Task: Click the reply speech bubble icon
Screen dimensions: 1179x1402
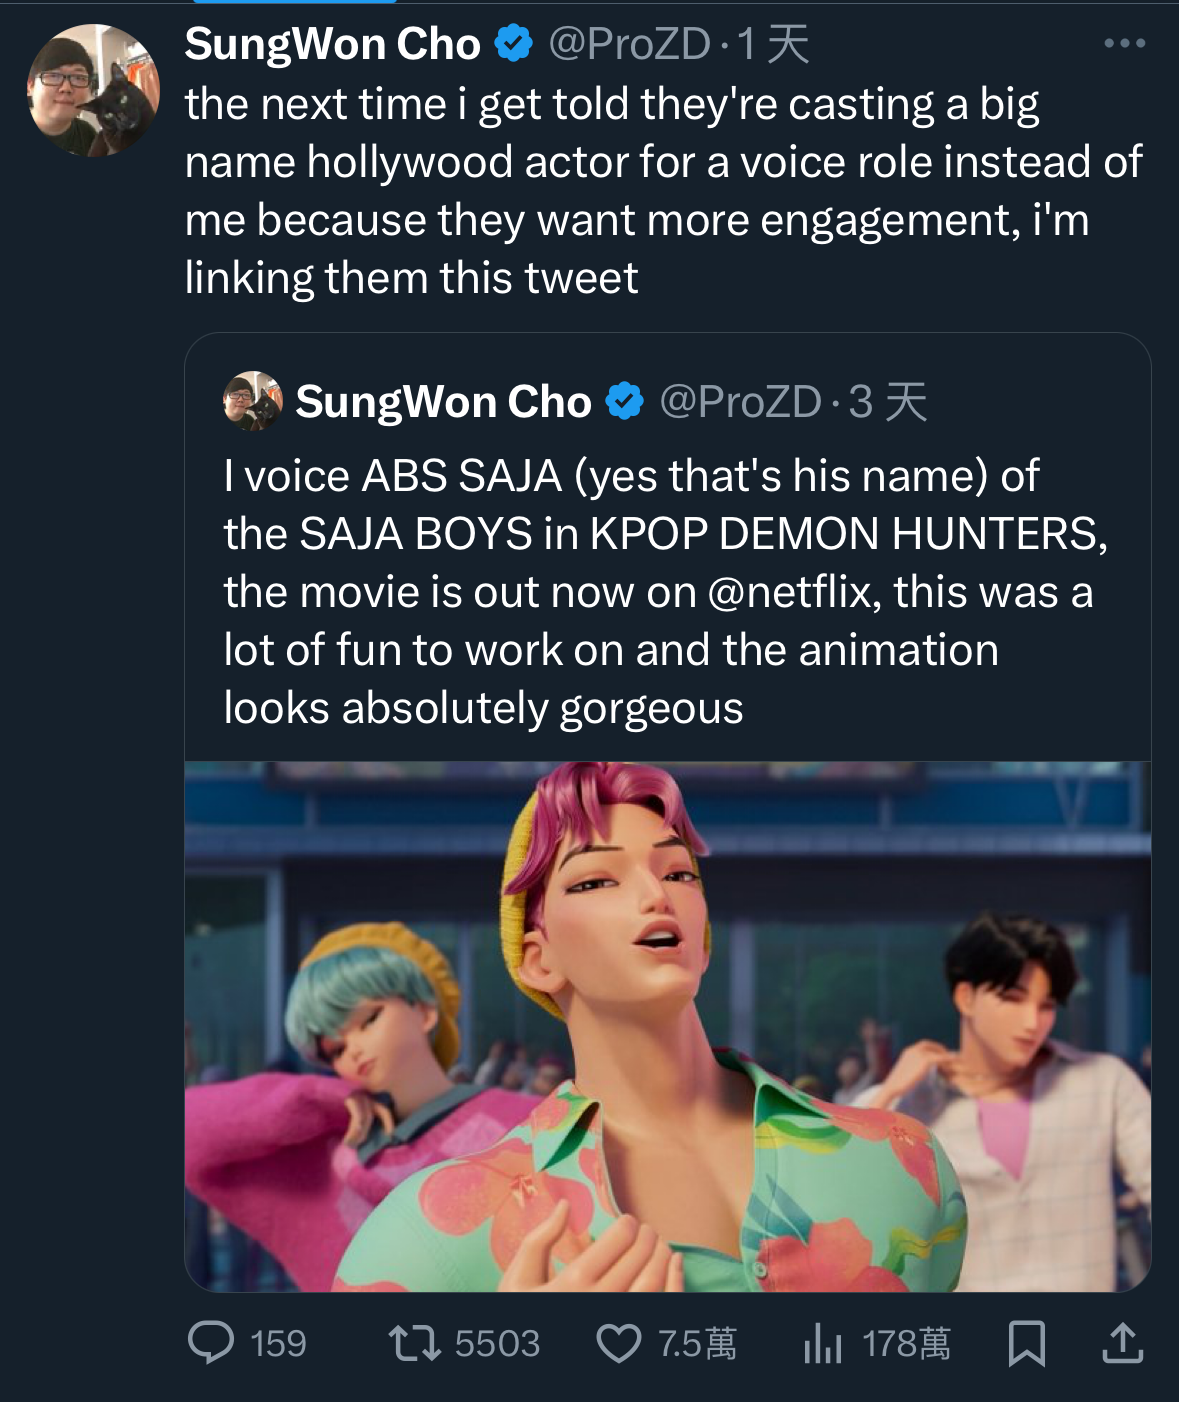Action: coord(211,1342)
